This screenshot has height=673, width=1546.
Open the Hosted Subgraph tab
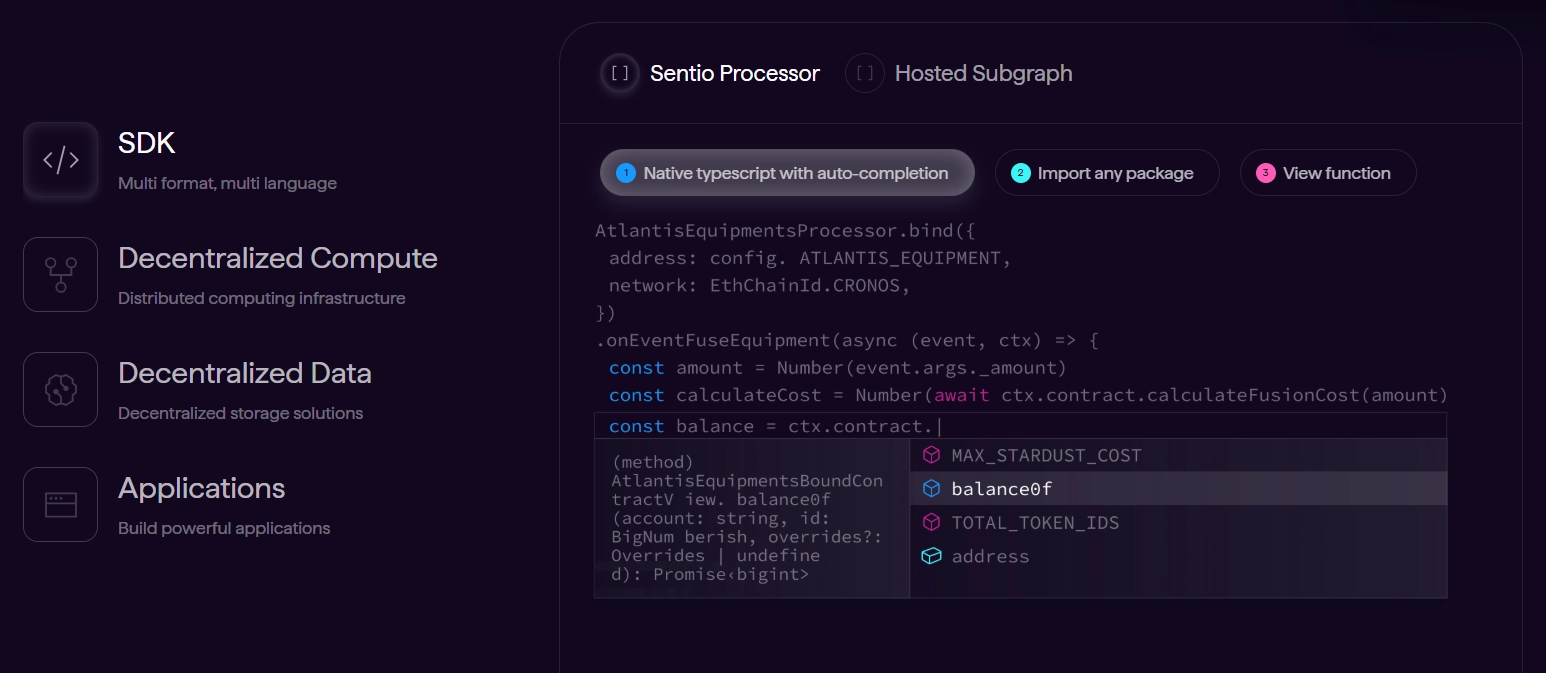point(983,73)
